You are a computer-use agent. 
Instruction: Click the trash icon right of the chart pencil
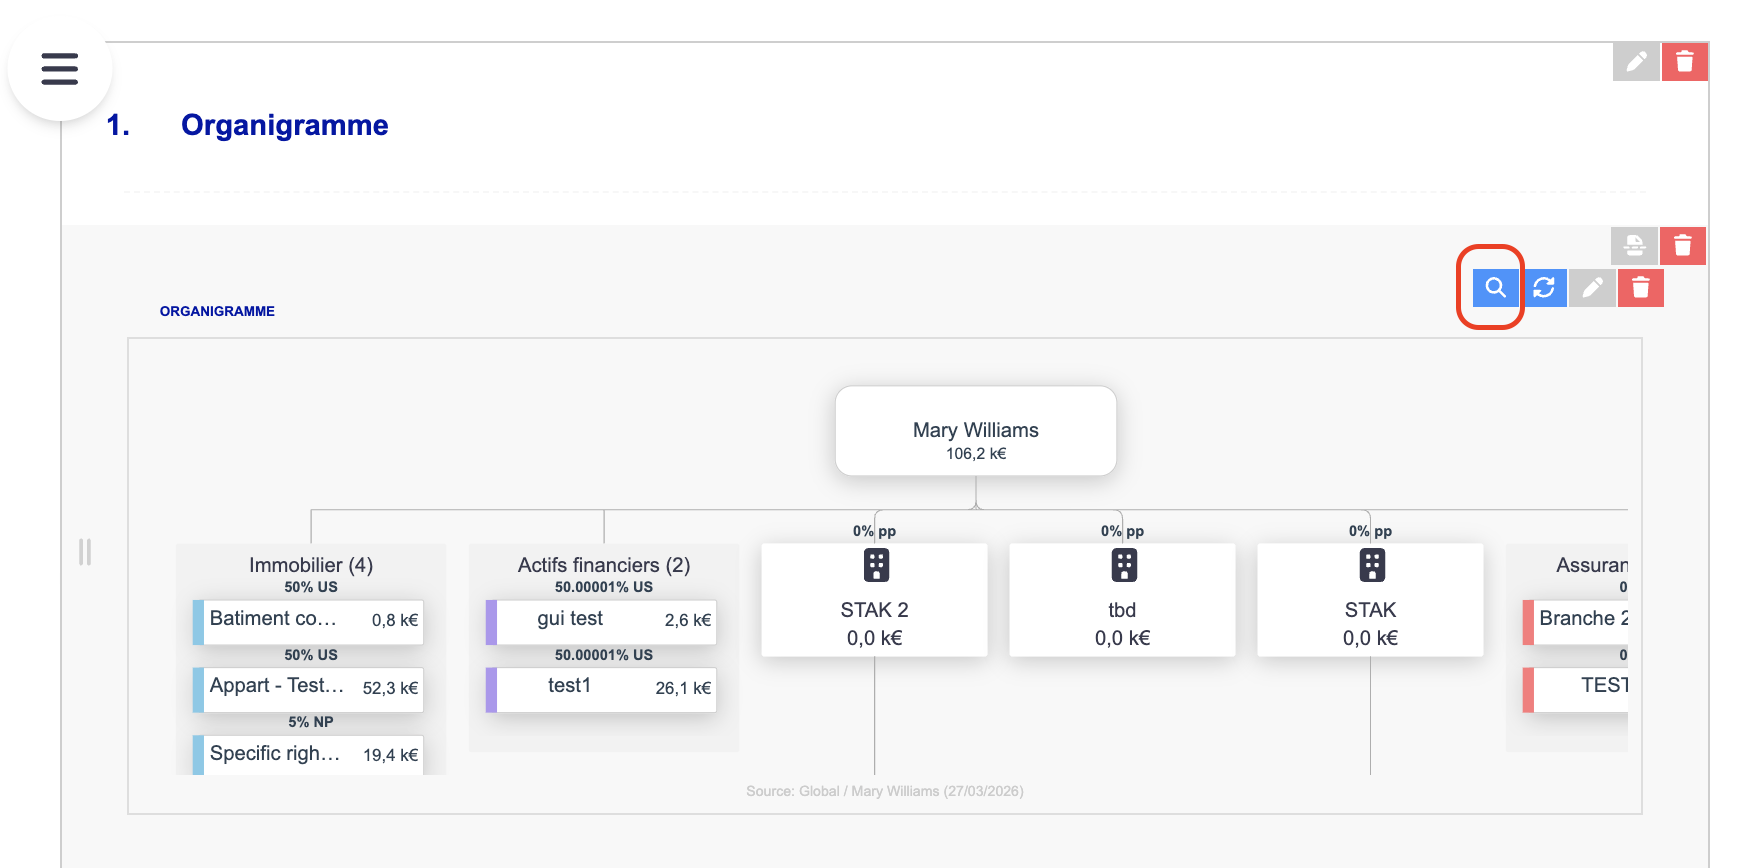click(x=1641, y=288)
